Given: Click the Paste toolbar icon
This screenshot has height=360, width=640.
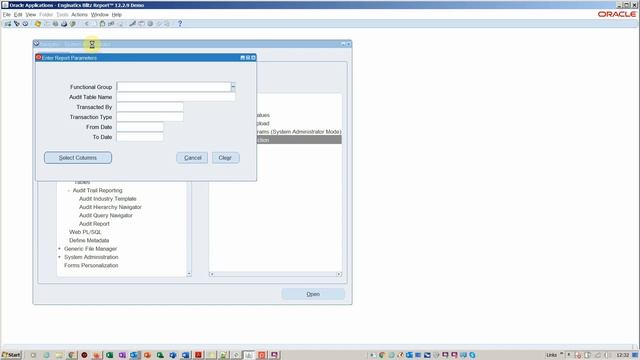Looking at the screenshot, I should coord(102,24).
